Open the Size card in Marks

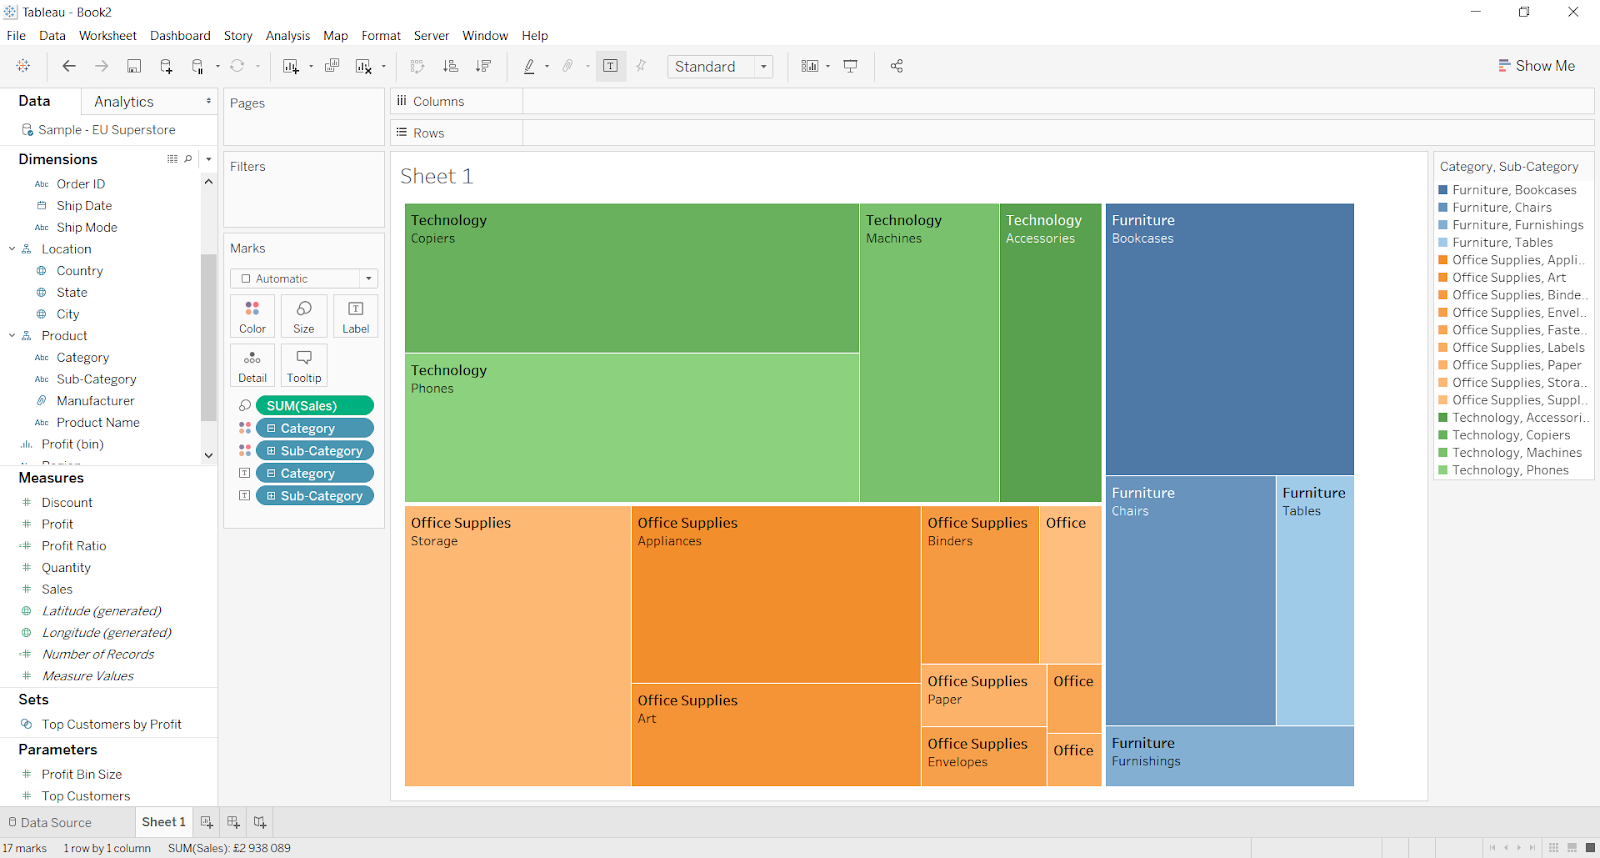point(303,316)
